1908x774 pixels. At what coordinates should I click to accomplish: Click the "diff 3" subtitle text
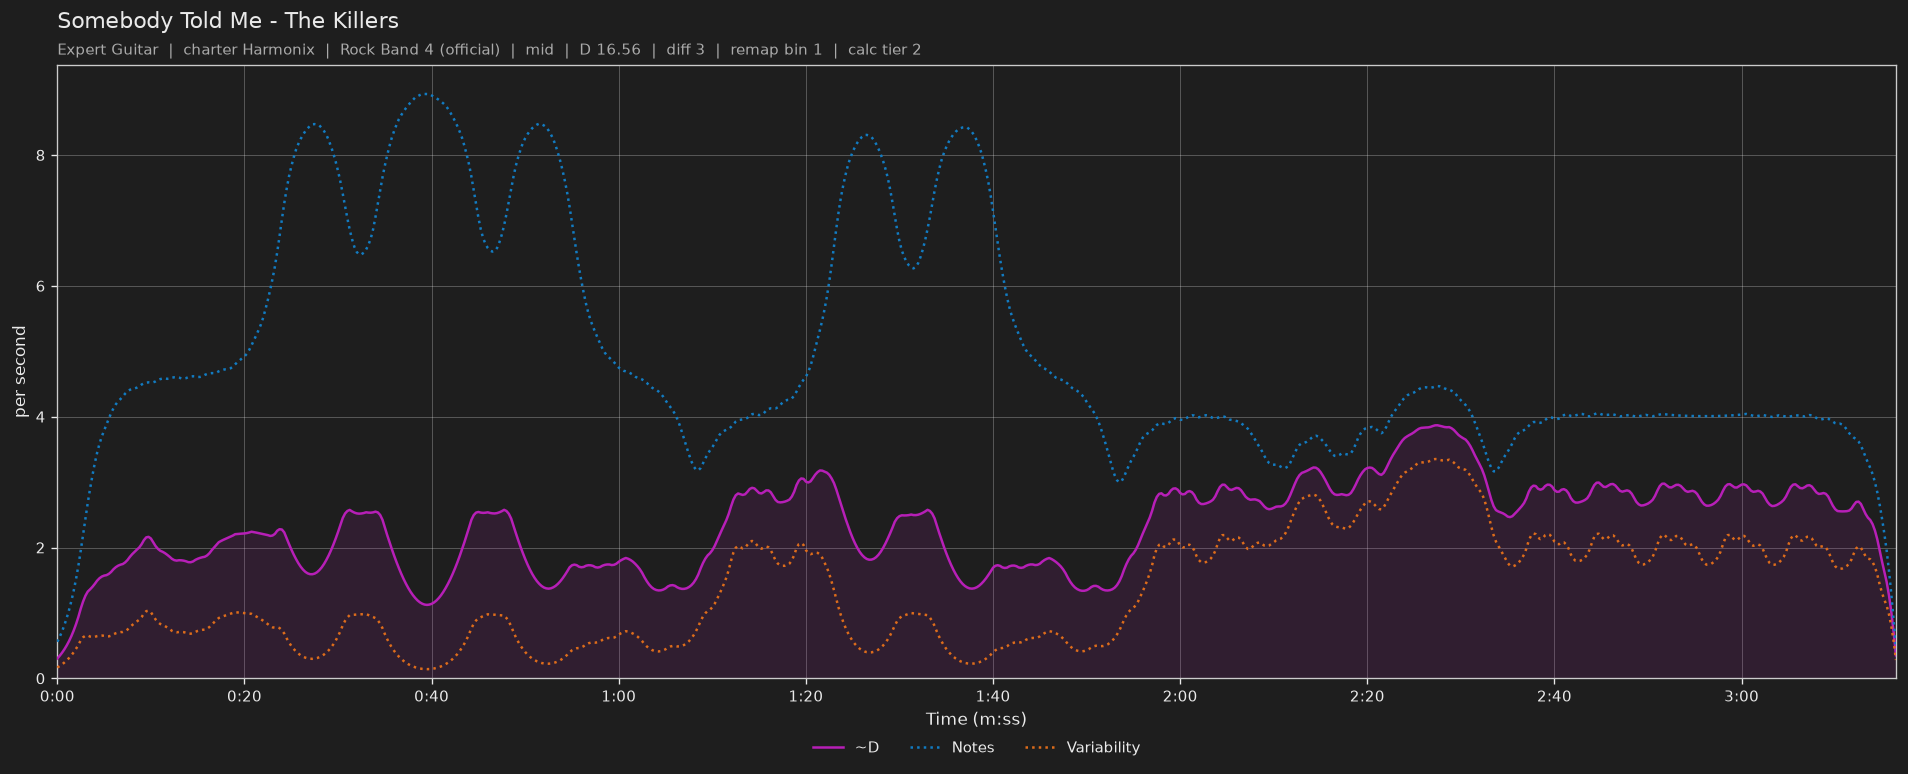click(x=685, y=50)
